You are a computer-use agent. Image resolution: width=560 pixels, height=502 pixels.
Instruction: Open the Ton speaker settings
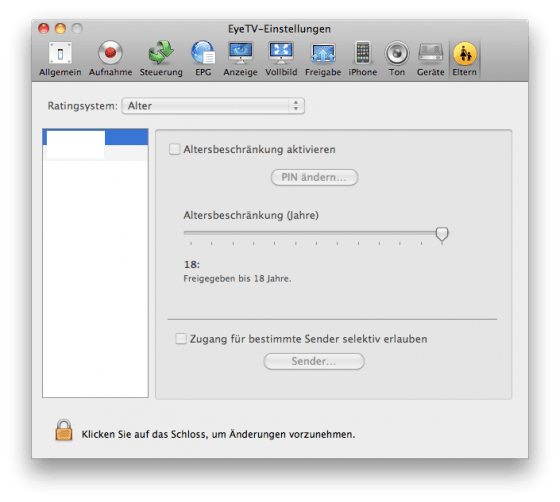397,59
